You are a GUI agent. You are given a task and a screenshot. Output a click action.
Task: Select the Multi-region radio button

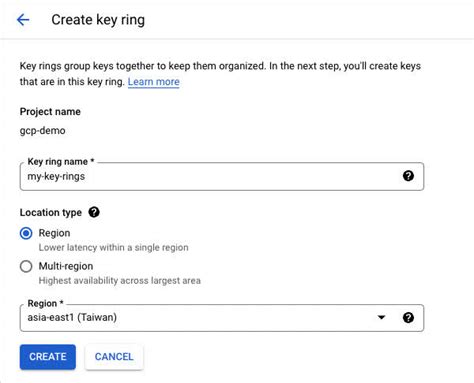(26, 266)
